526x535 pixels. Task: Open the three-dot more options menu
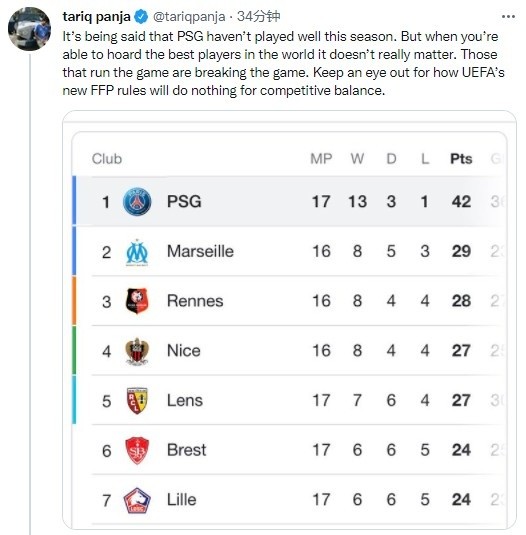pos(508,16)
